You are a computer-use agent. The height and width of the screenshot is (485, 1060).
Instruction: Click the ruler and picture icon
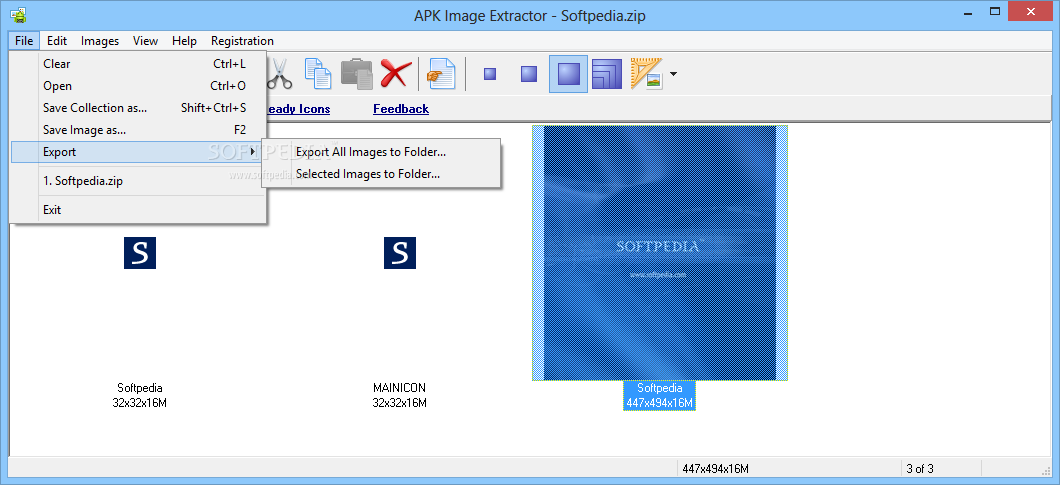pos(646,74)
